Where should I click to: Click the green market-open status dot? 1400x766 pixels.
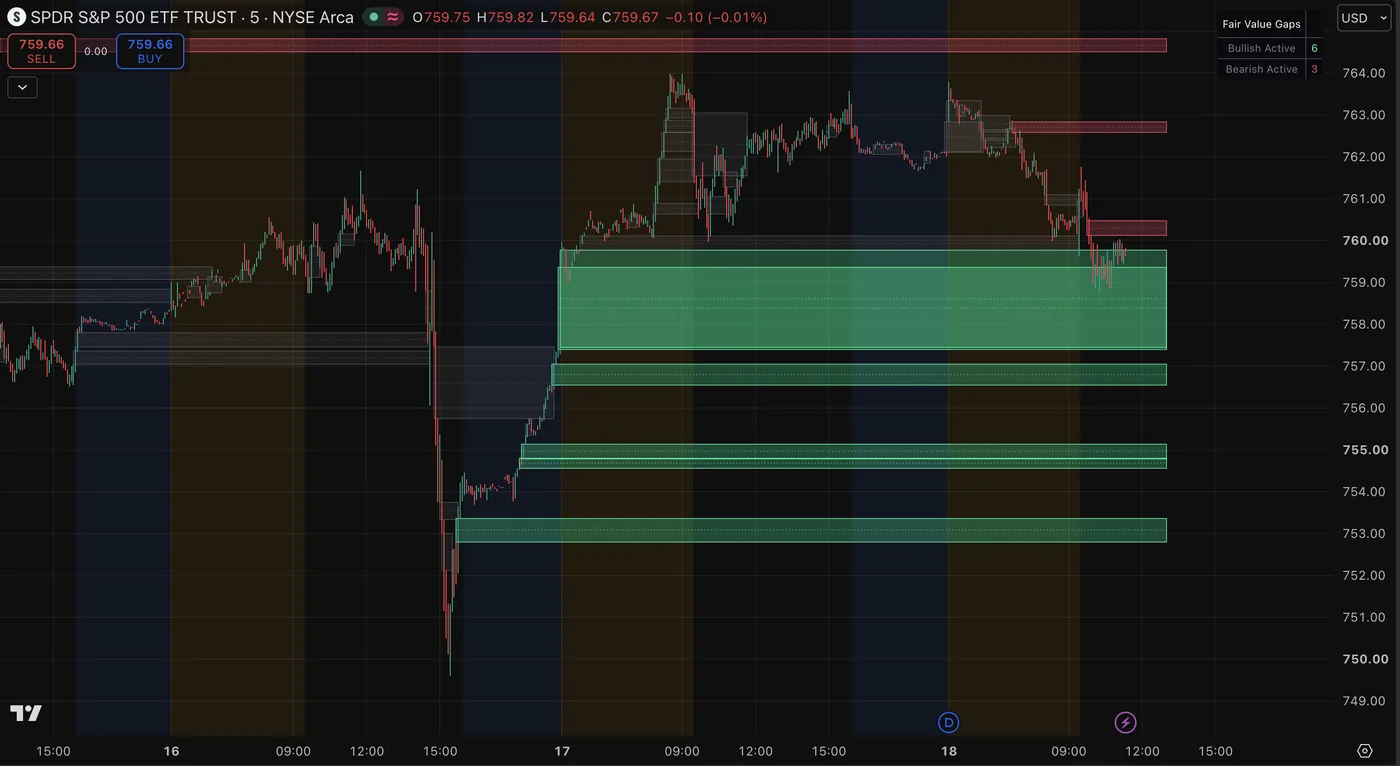pos(372,17)
